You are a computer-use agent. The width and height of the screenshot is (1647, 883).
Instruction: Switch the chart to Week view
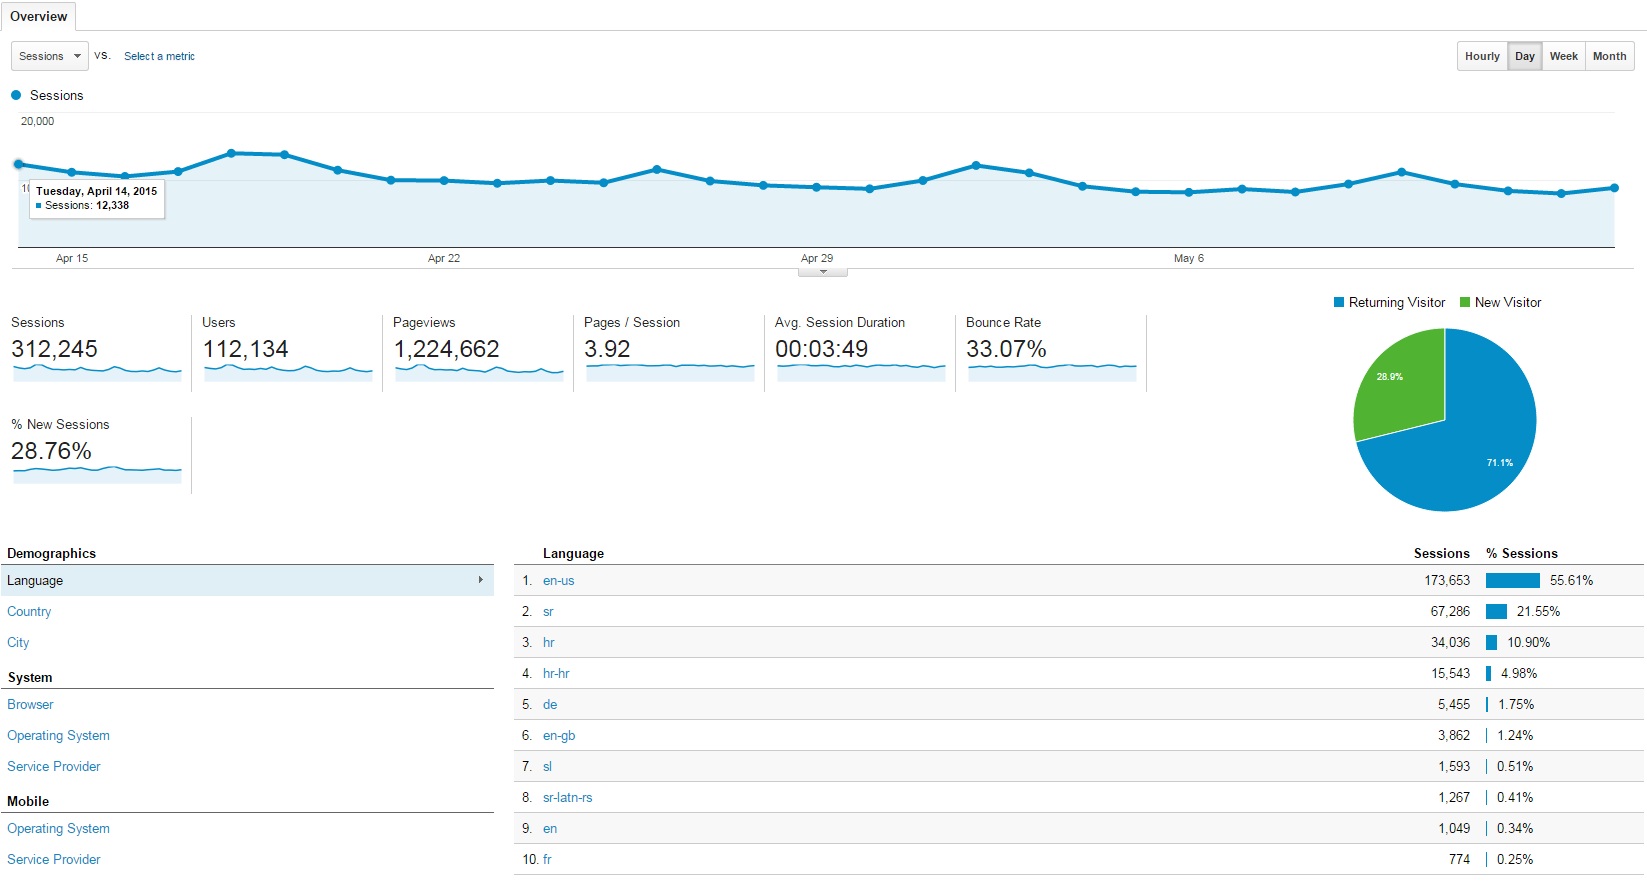[x=1563, y=56]
